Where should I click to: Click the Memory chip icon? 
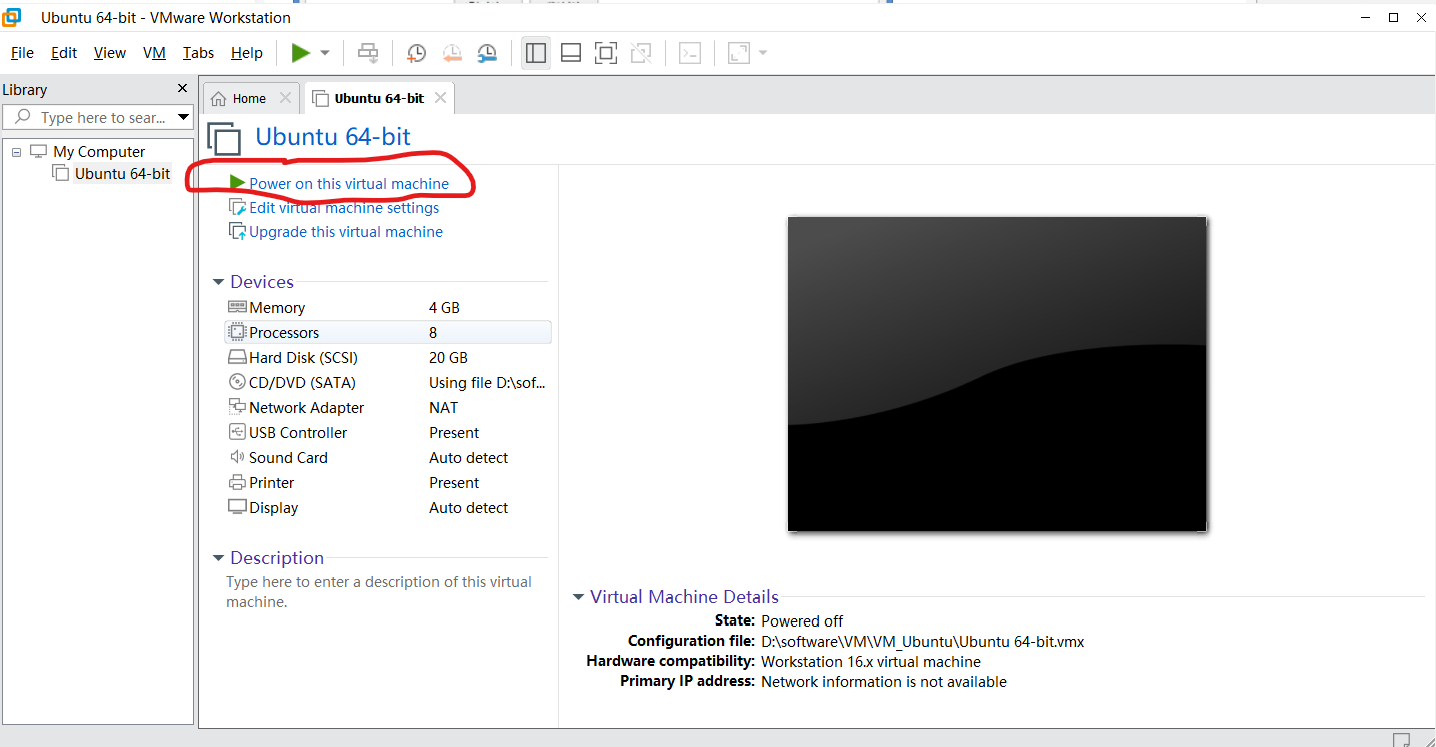coord(237,307)
